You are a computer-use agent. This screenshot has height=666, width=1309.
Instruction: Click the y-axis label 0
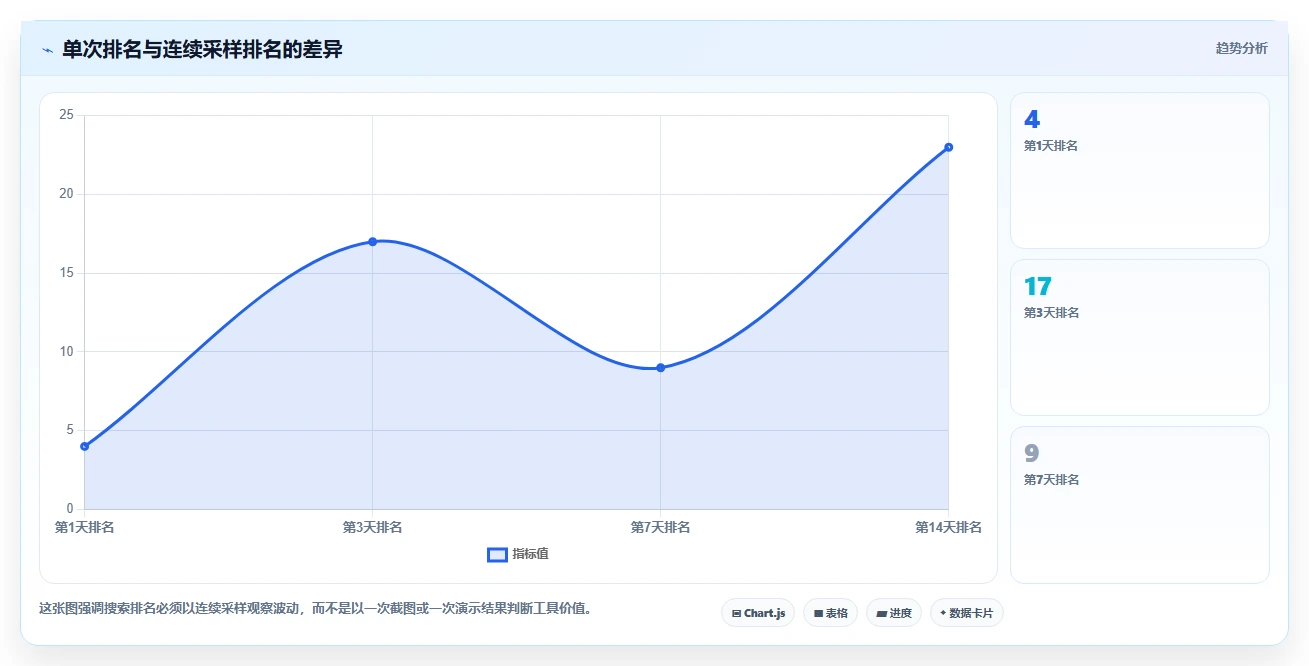pyautogui.click(x=70, y=508)
